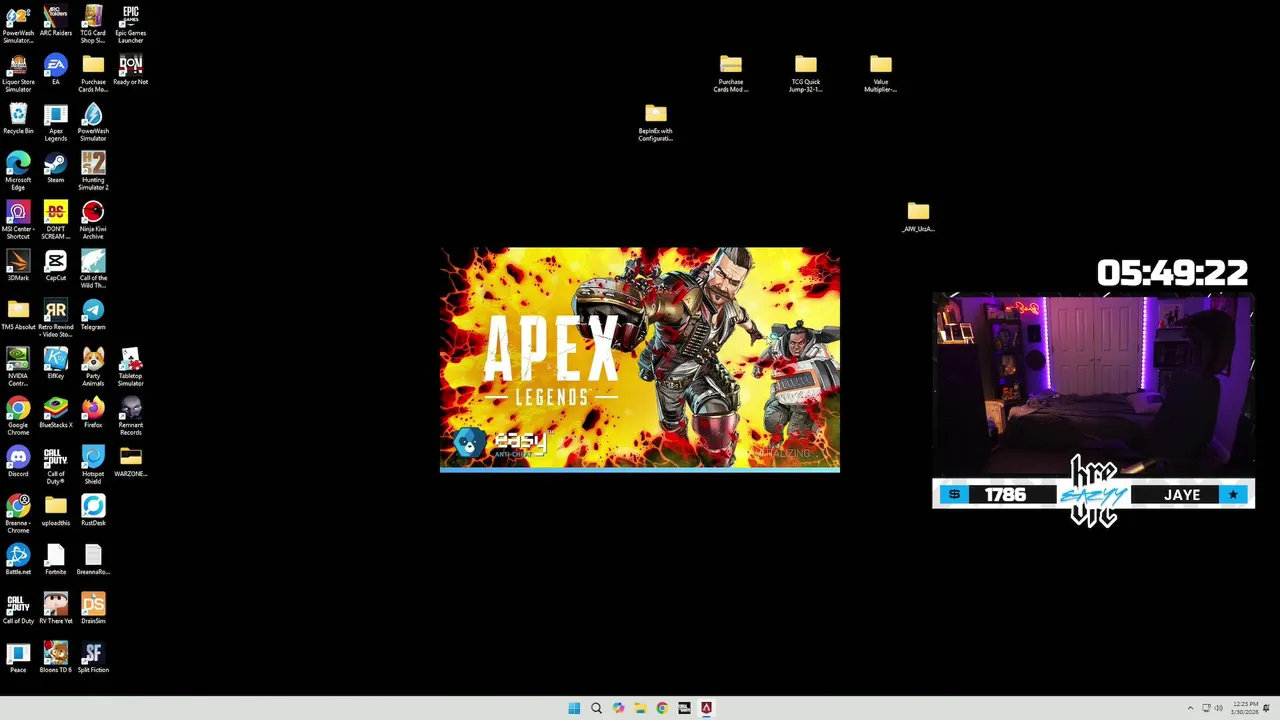Click the MSI Center shortcut icon

tap(18, 221)
